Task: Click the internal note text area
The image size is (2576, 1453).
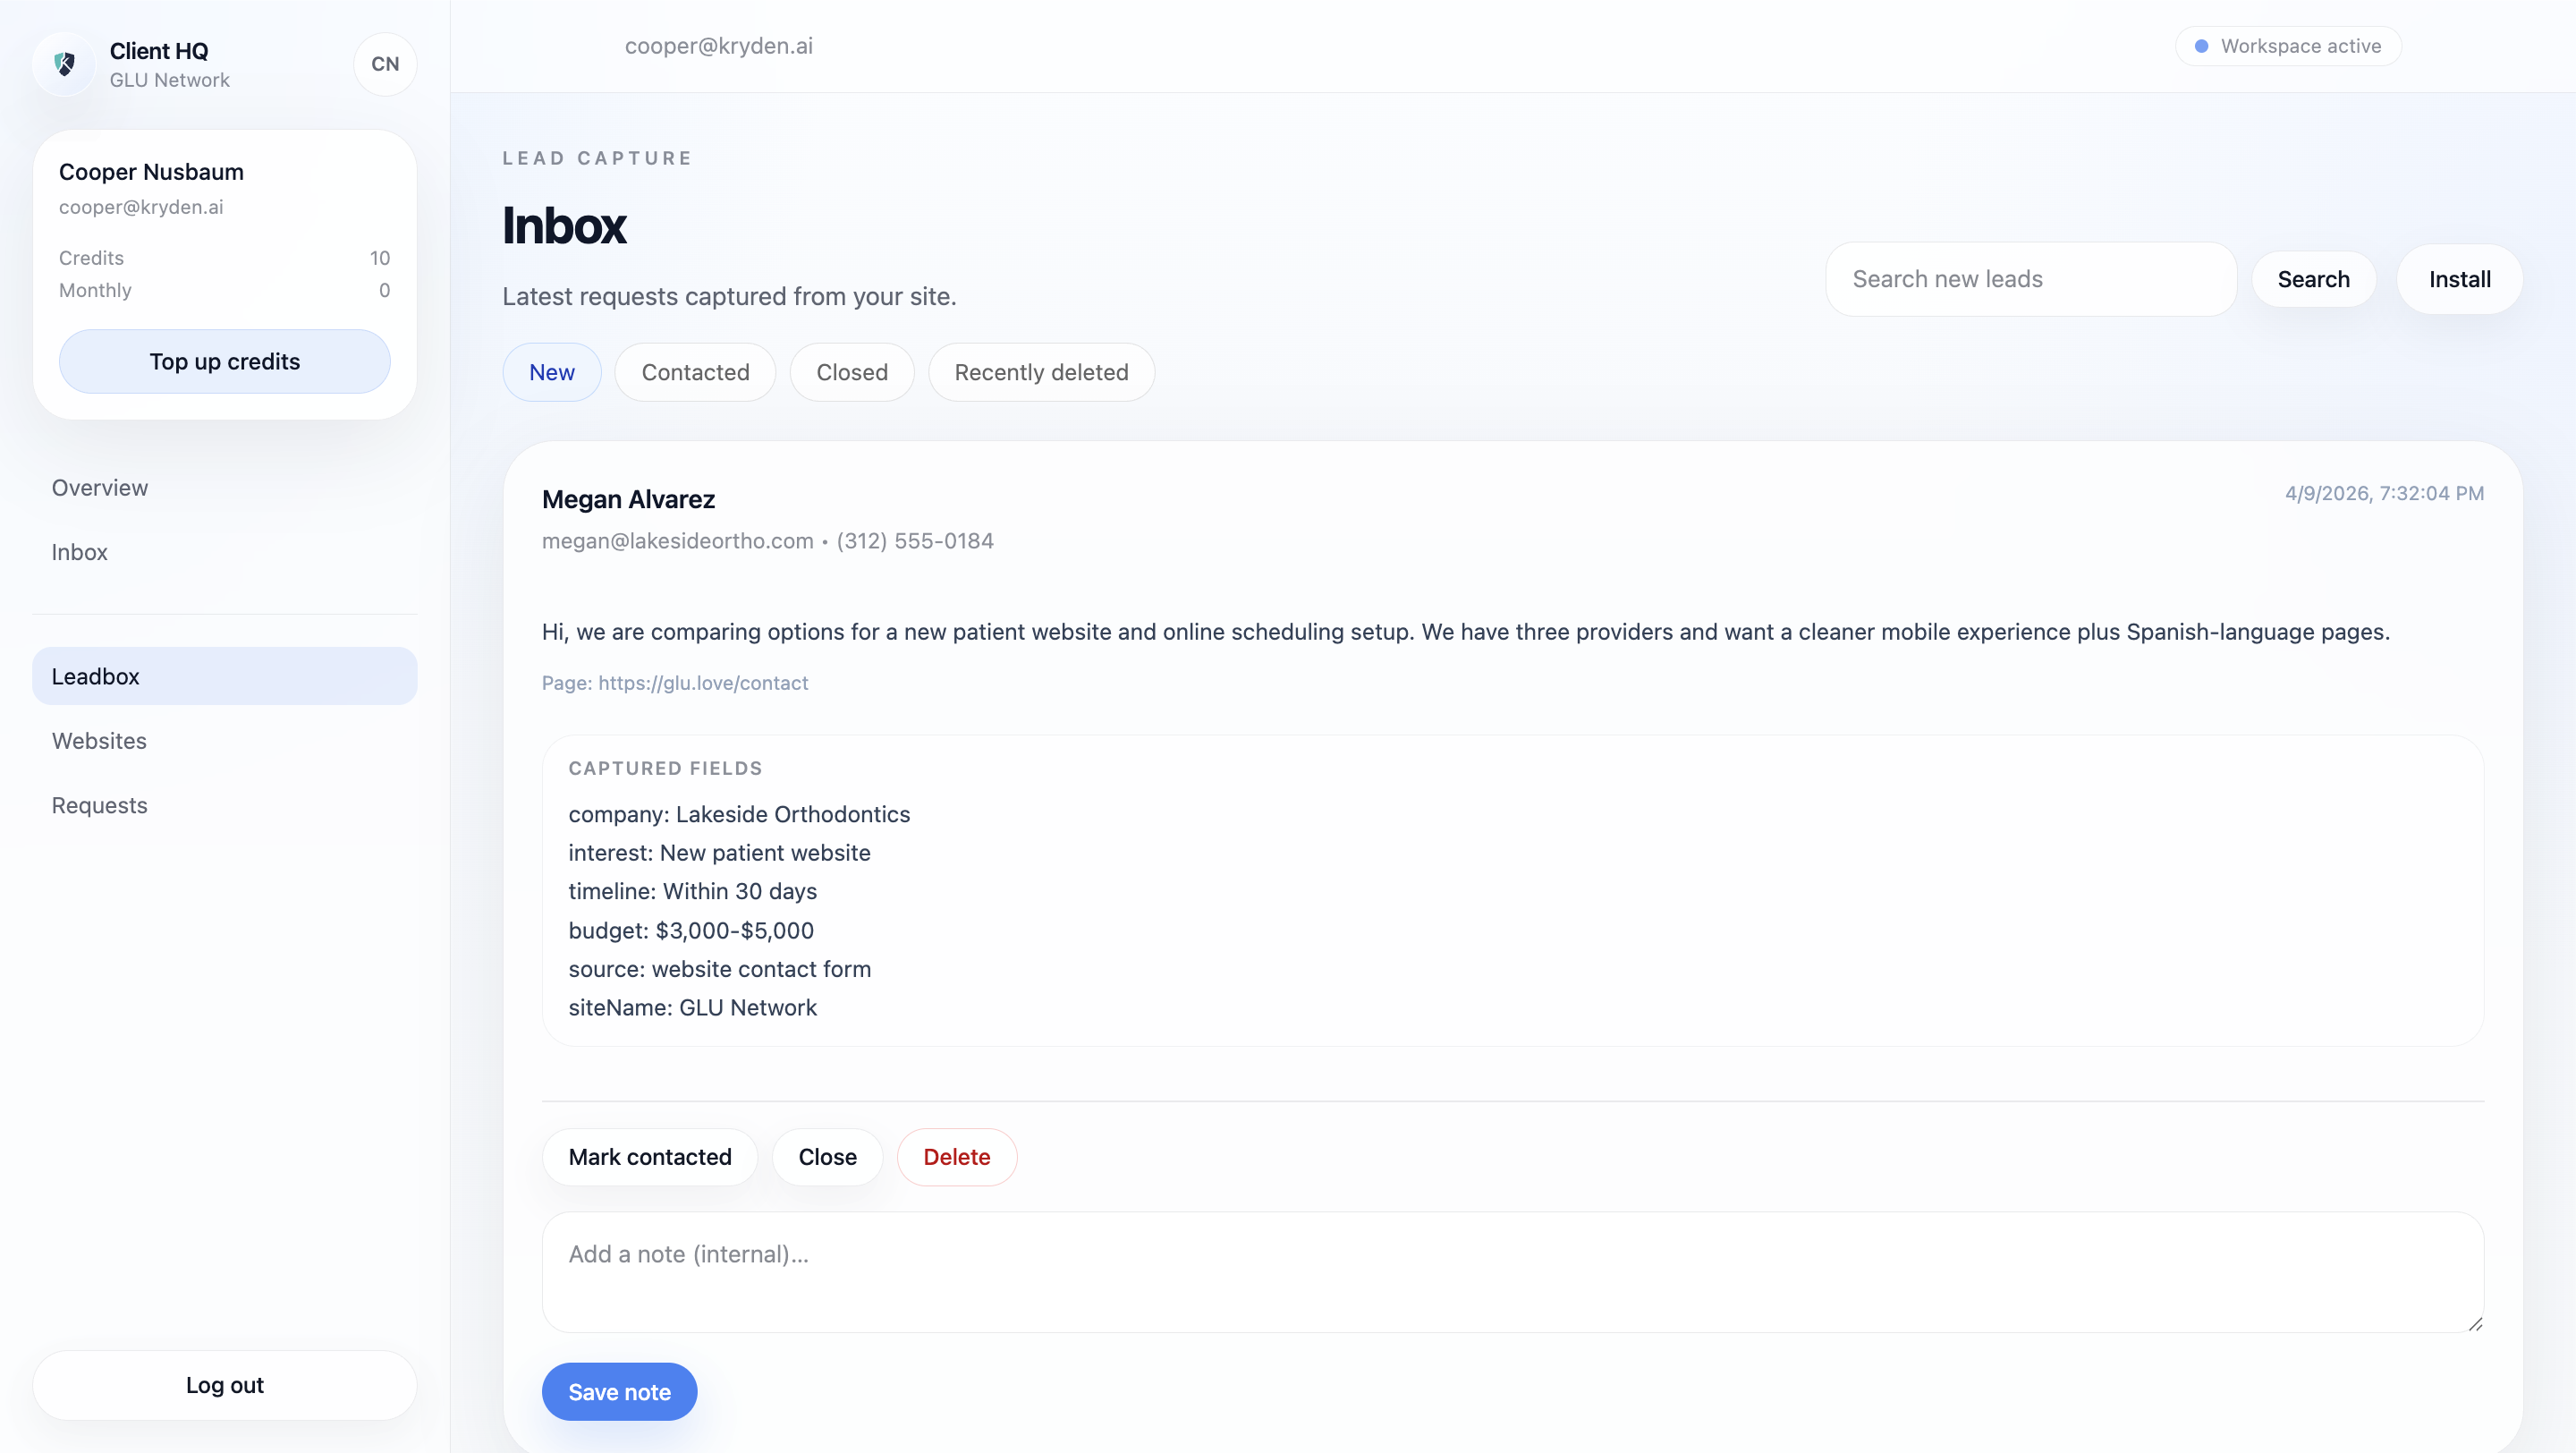Action: 1512,1272
